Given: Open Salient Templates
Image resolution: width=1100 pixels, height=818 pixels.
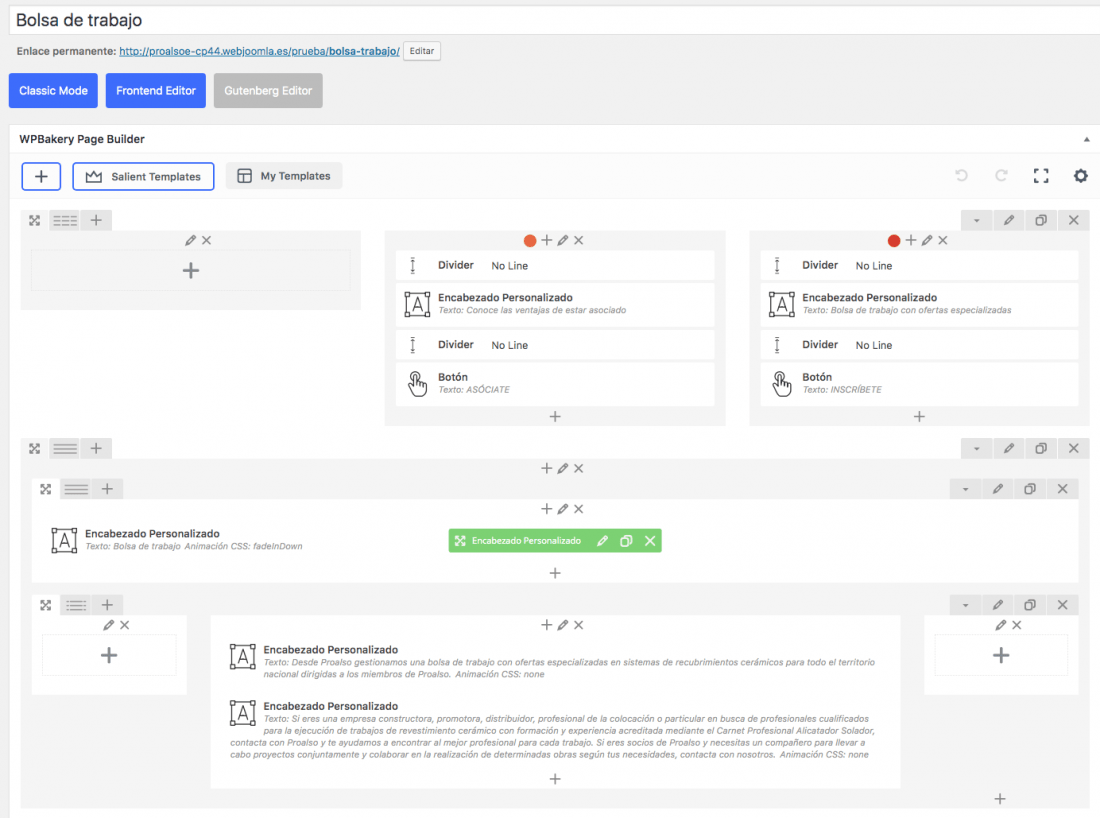Looking at the screenshot, I should pyautogui.click(x=143, y=176).
